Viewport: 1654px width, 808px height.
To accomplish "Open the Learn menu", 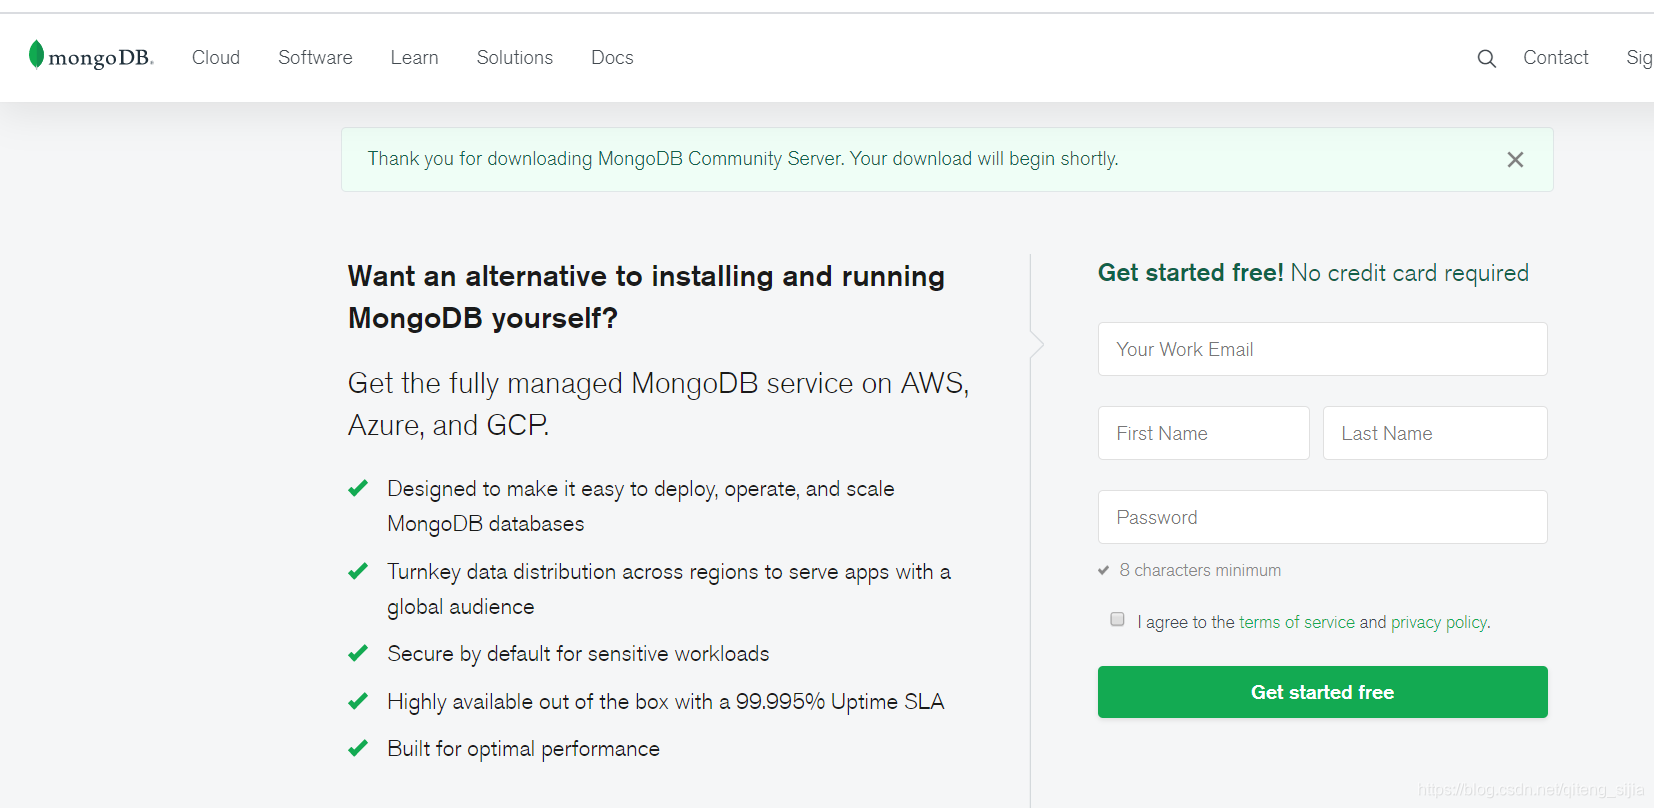I will pyautogui.click(x=414, y=58).
